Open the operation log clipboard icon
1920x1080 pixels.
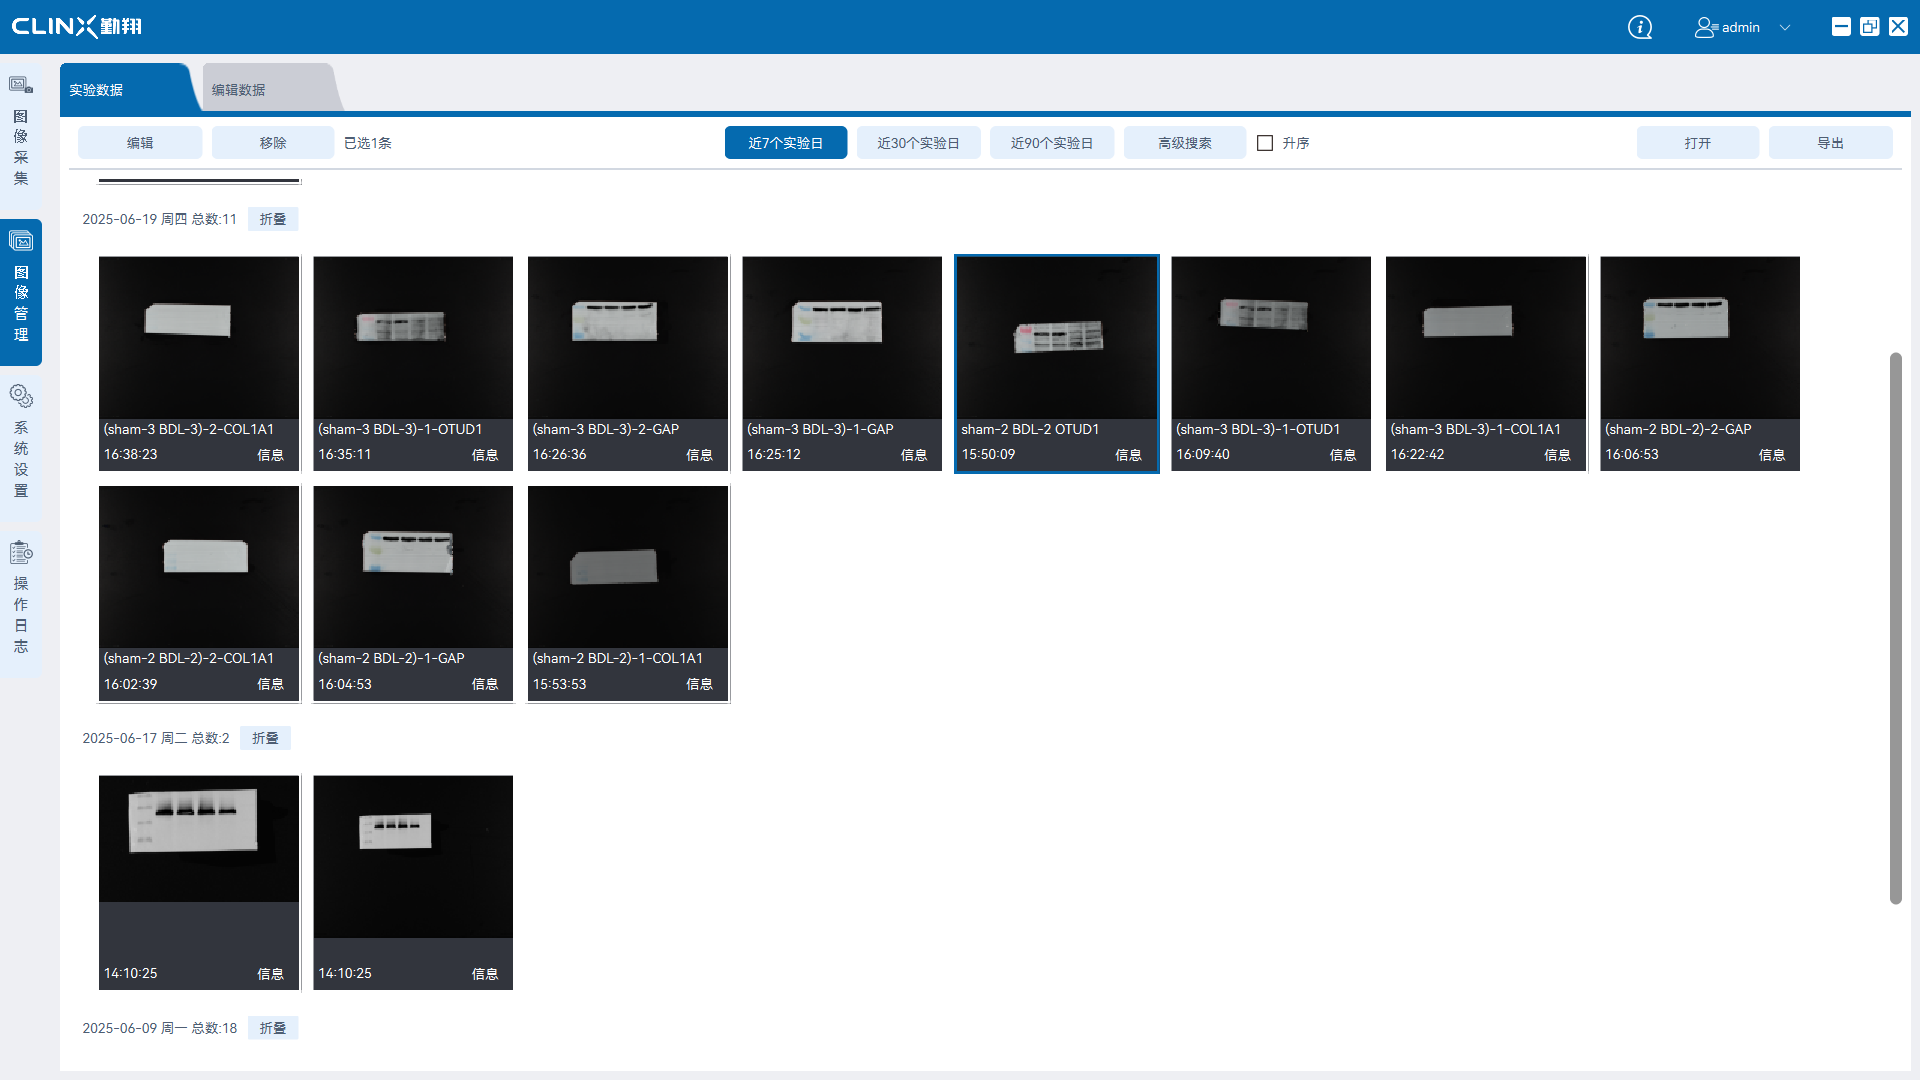tap(21, 552)
